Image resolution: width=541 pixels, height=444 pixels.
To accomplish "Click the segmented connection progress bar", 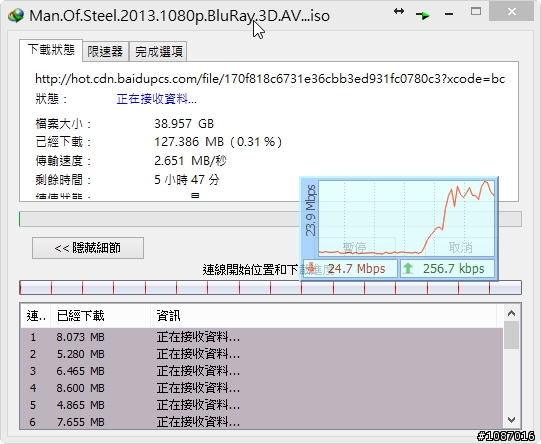I will 270,287.
